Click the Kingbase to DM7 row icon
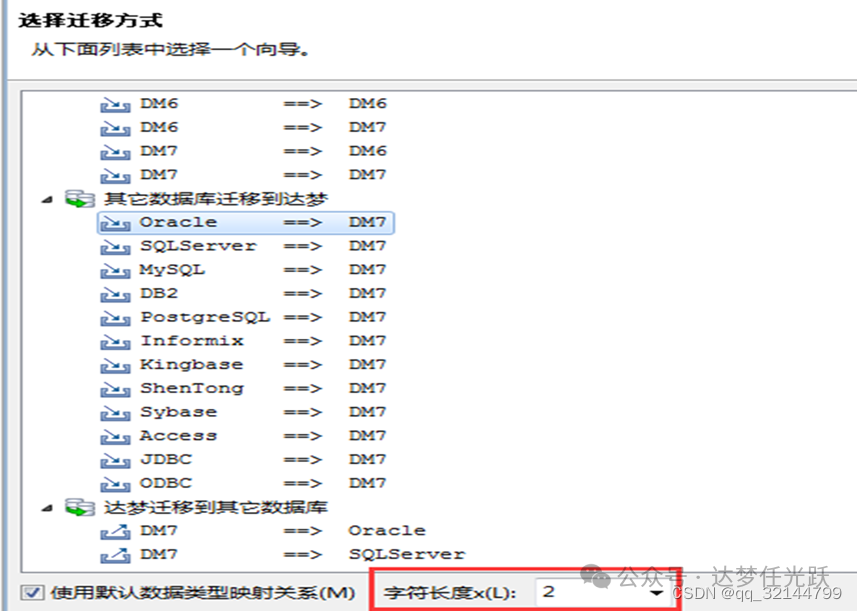 point(115,366)
